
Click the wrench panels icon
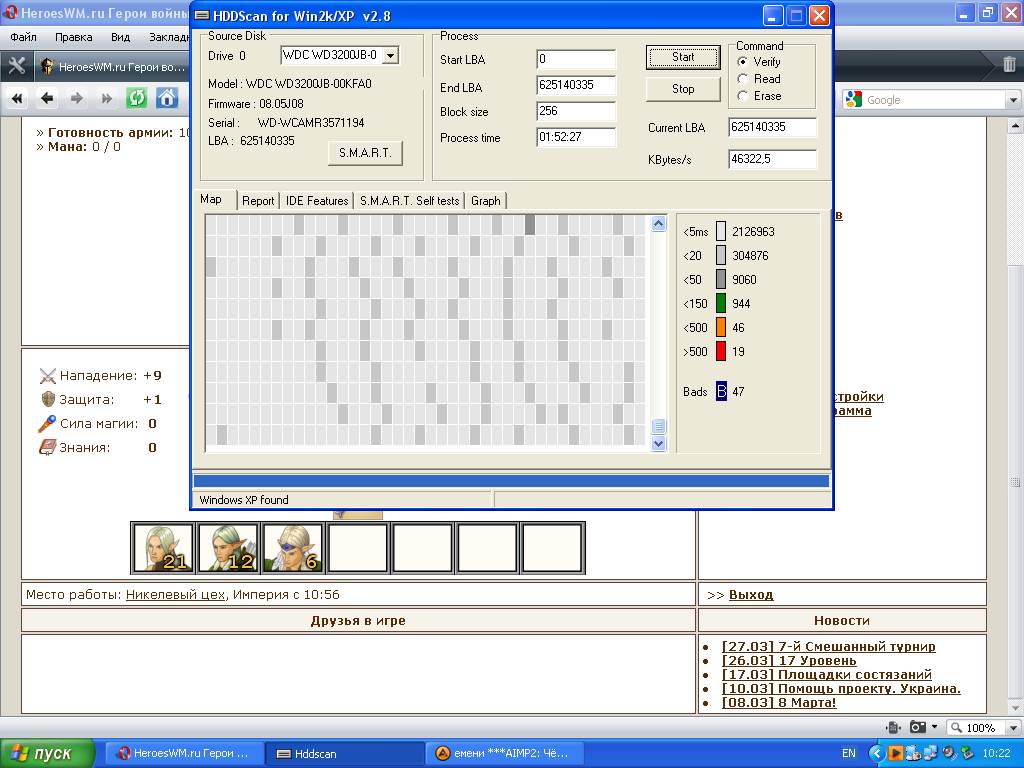[x=16, y=66]
